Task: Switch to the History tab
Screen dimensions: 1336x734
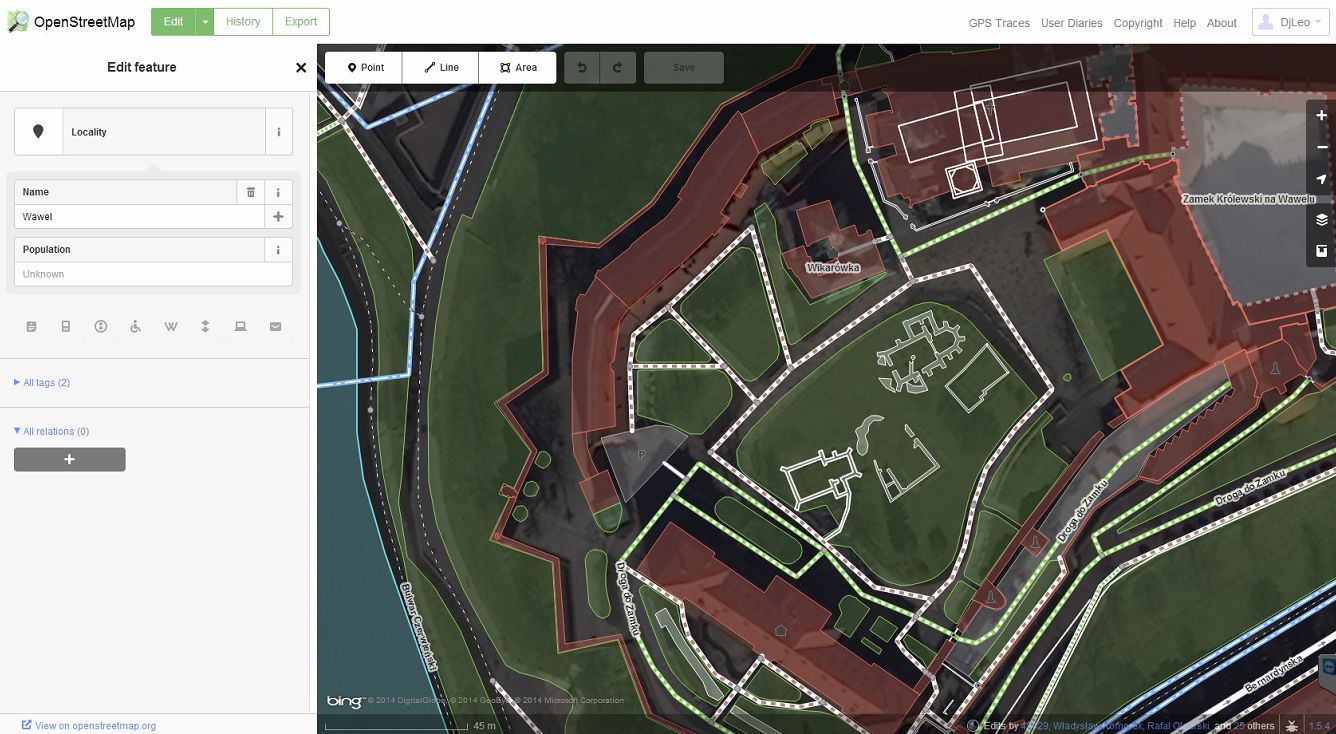Action: (x=243, y=21)
